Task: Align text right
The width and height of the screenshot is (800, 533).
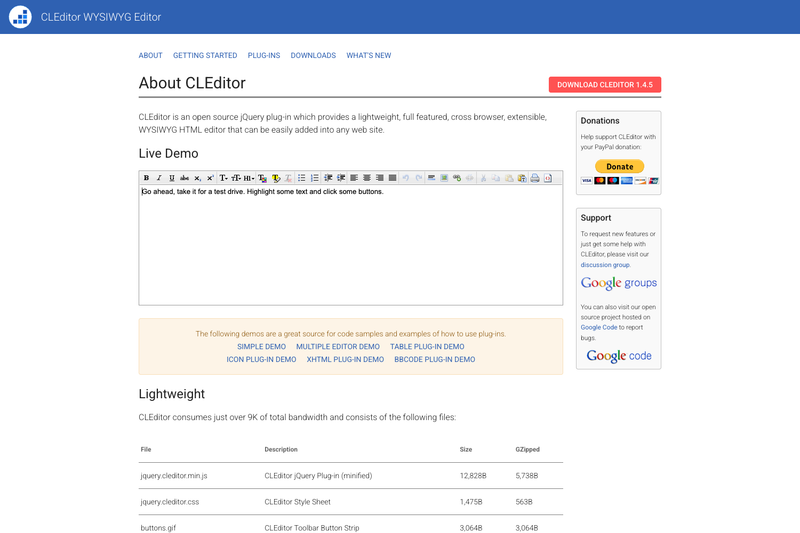Action: (380, 178)
